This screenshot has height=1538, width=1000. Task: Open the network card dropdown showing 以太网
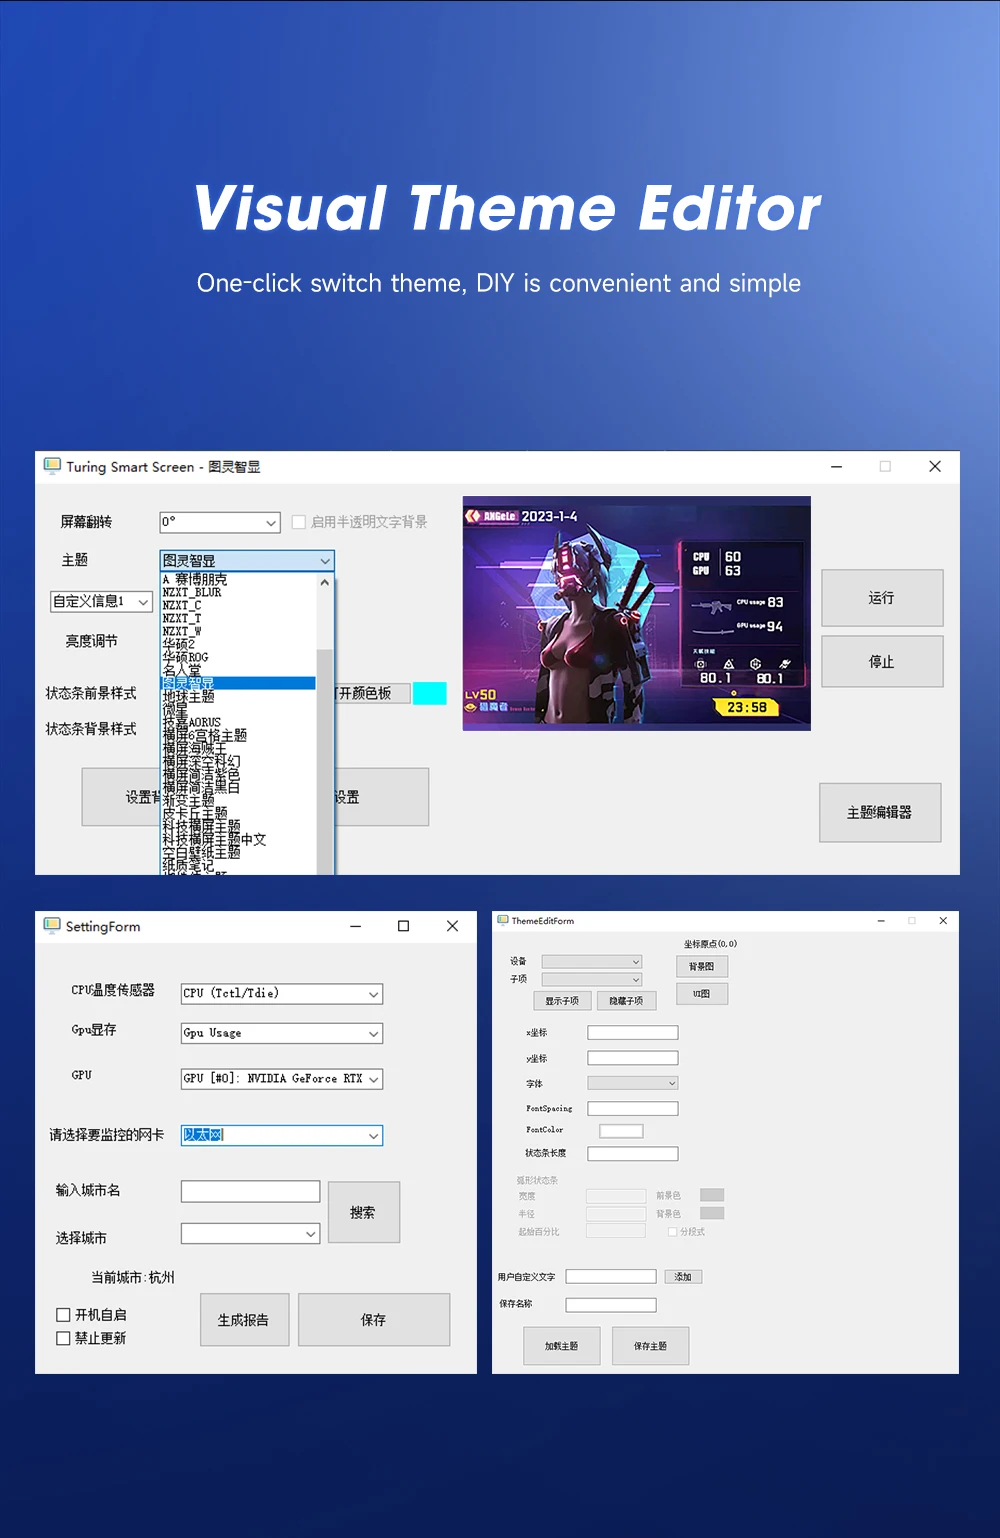[282, 1135]
